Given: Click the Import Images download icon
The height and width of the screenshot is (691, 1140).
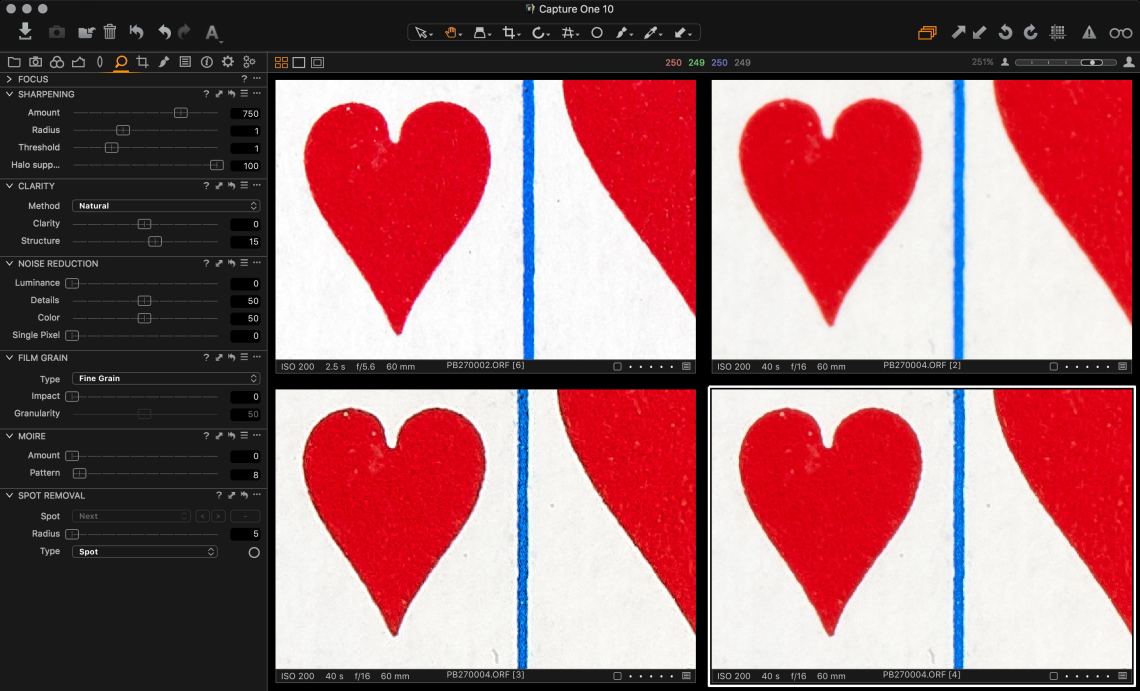Looking at the screenshot, I should [x=26, y=32].
